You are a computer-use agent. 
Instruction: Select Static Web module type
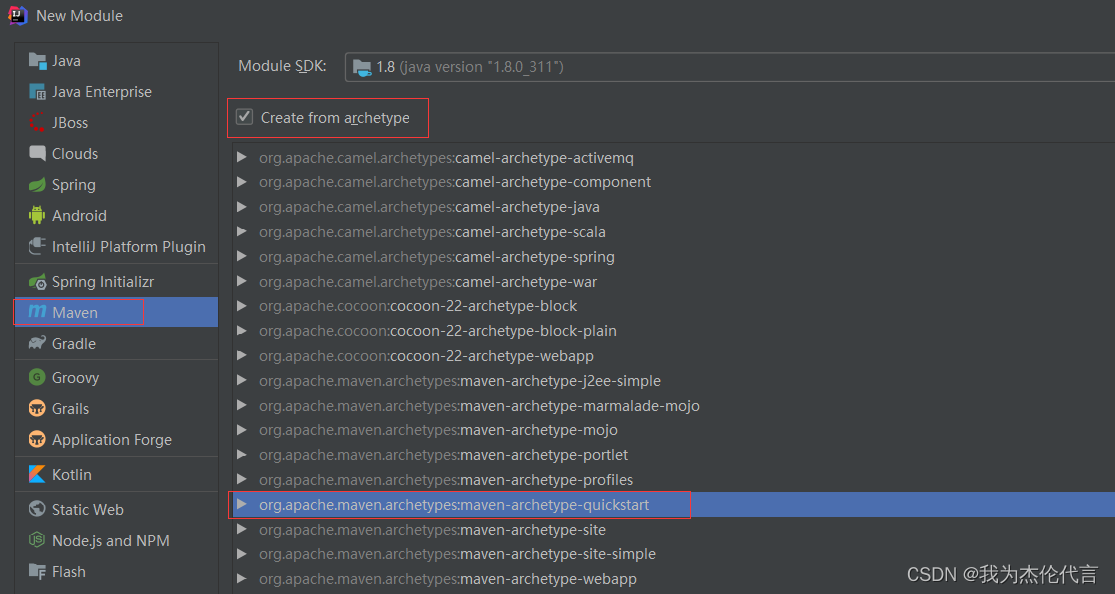(117, 509)
